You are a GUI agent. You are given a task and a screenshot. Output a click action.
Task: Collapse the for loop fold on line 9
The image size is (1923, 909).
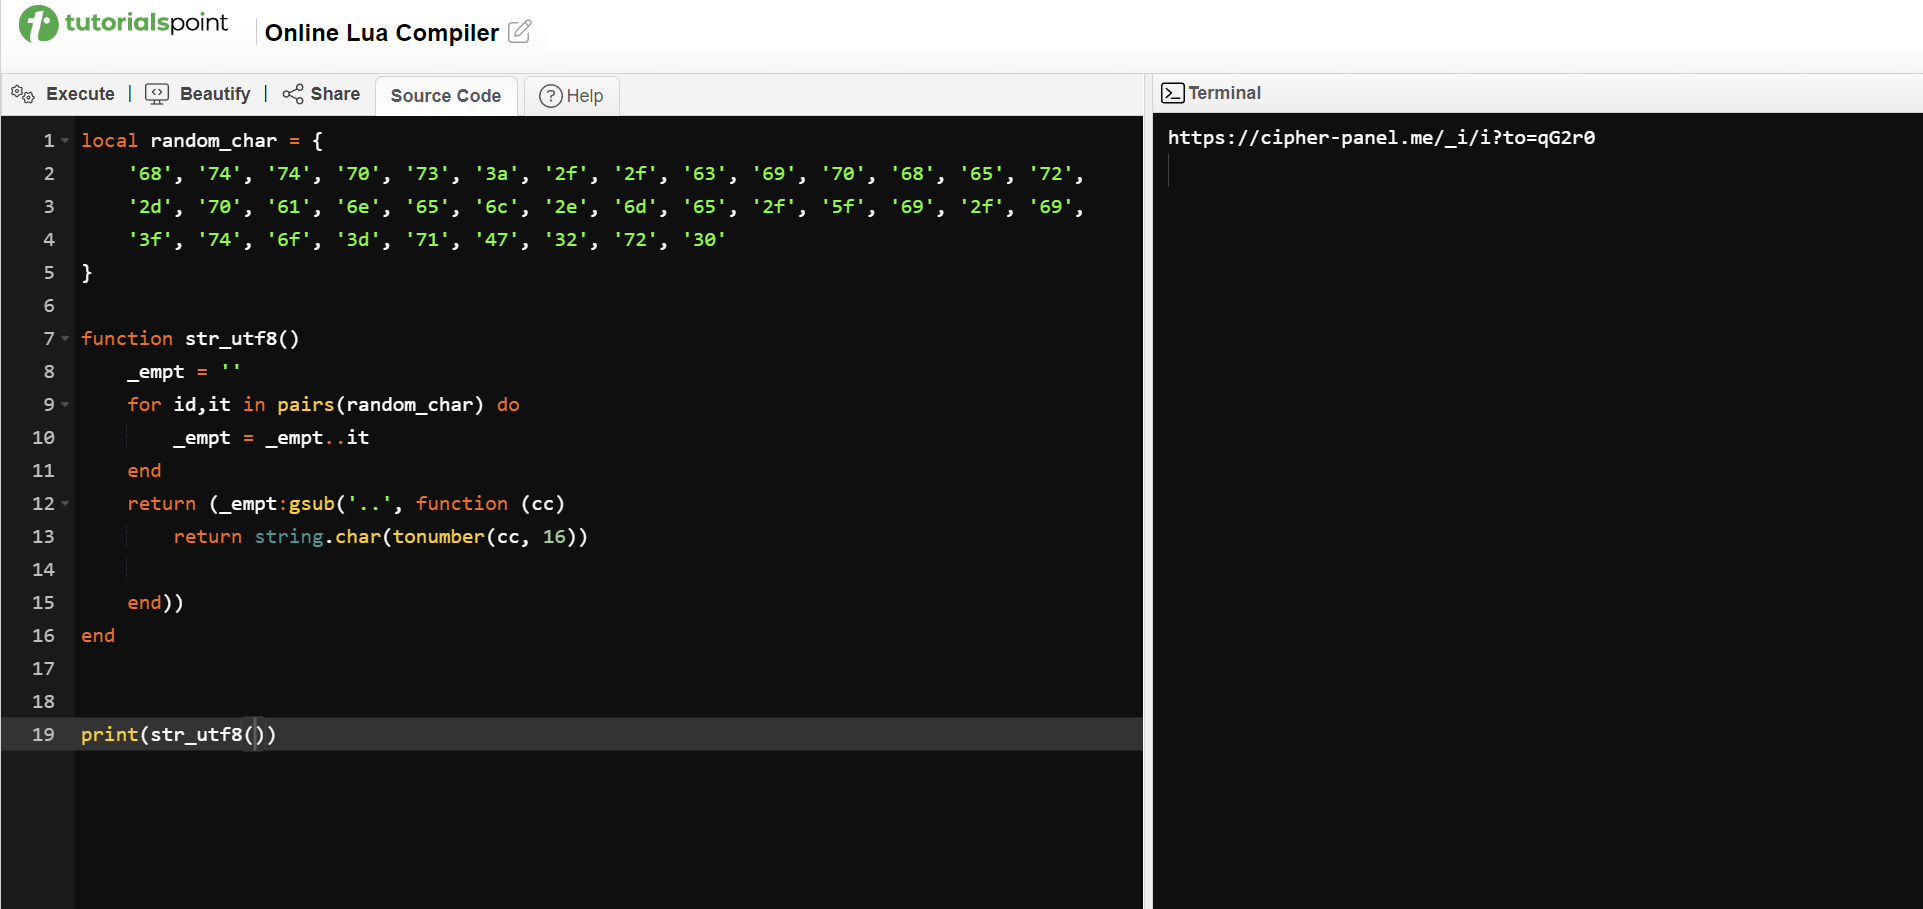[65, 405]
